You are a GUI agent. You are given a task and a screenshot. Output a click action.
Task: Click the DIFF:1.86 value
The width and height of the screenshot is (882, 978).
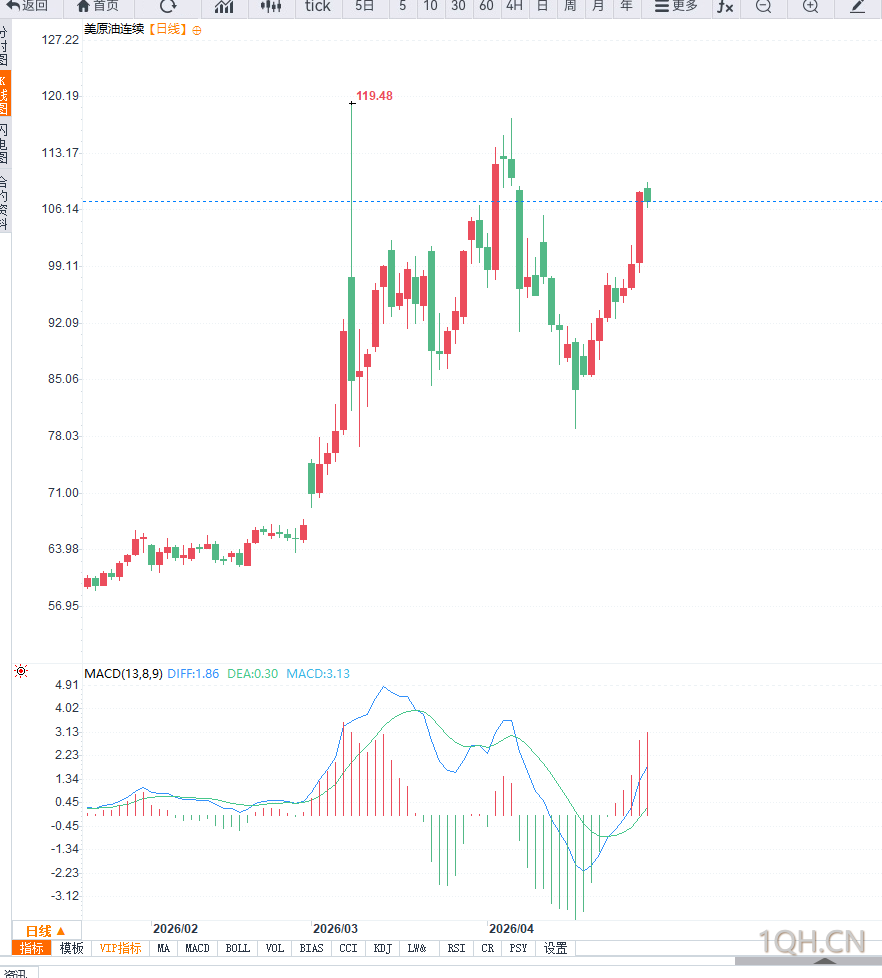pyautogui.click(x=193, y=674)
